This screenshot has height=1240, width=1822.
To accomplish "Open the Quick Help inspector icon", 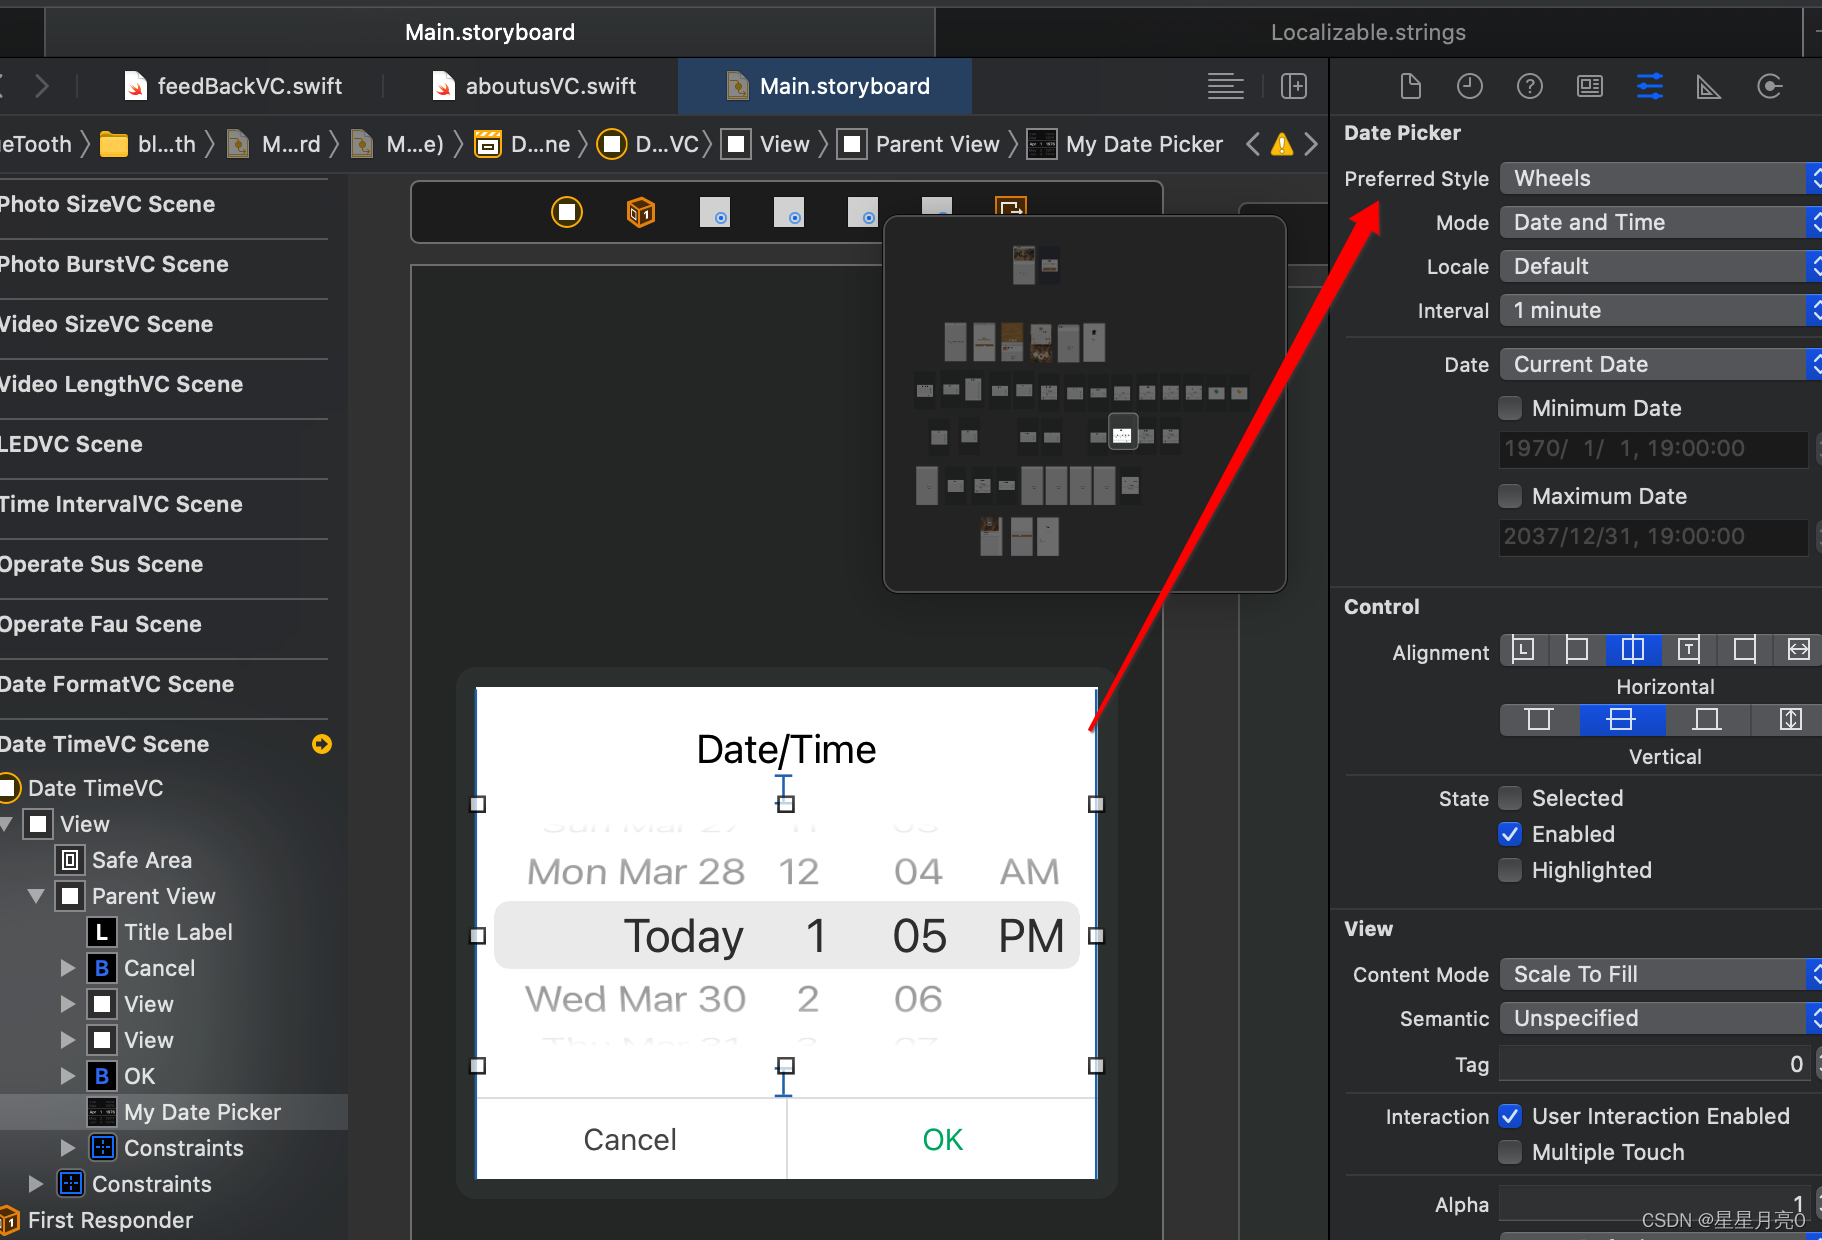I will coord(1529,87).
